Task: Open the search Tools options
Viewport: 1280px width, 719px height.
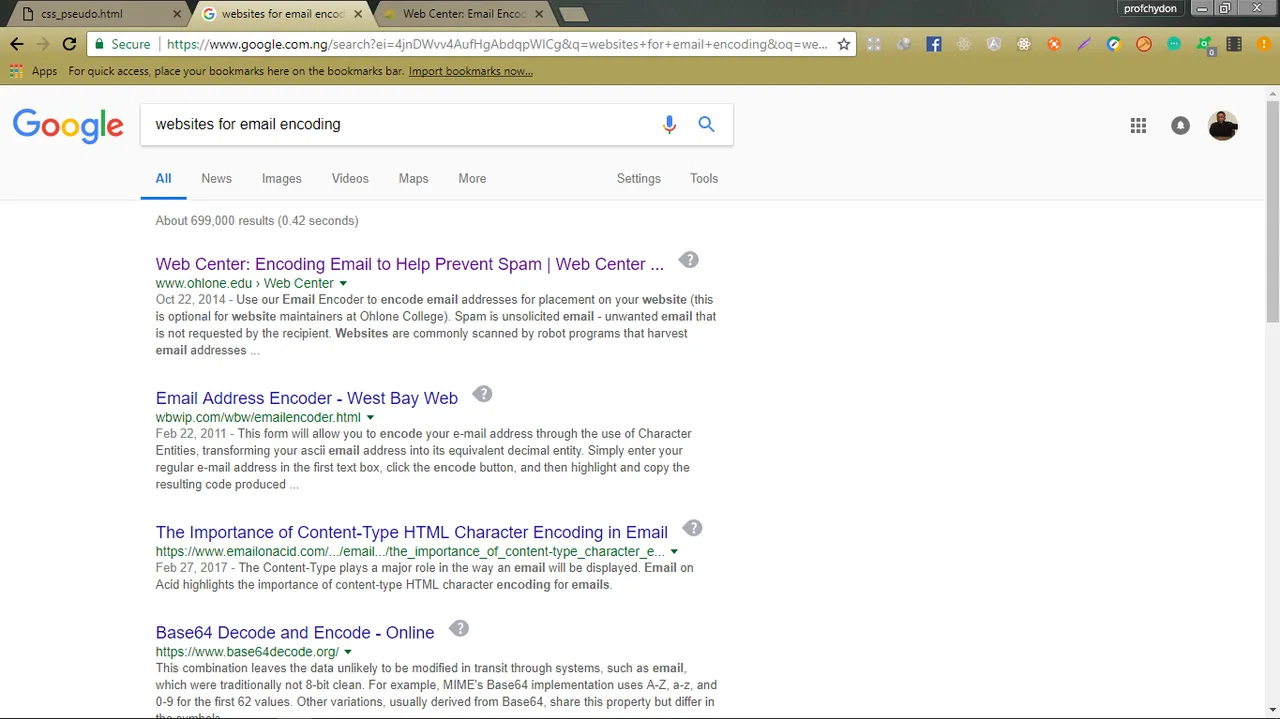Action: tap(704, 178)
